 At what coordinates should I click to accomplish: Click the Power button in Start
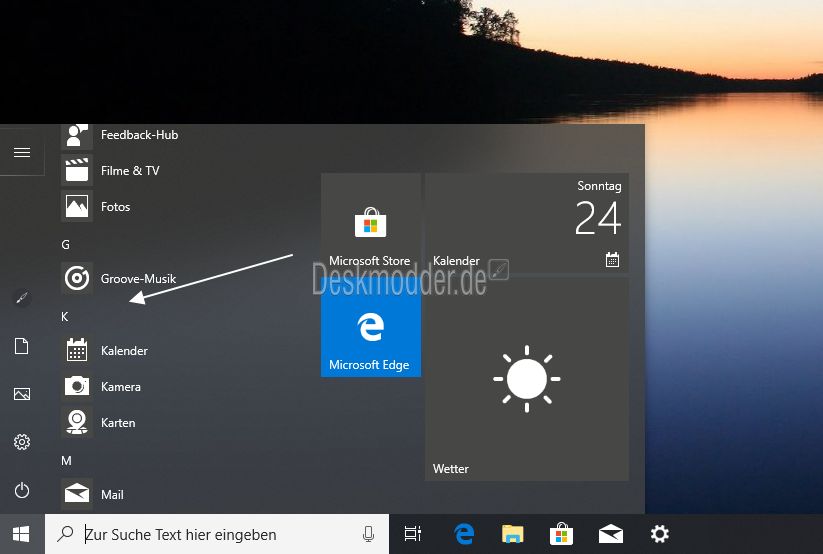pos(22,490)
